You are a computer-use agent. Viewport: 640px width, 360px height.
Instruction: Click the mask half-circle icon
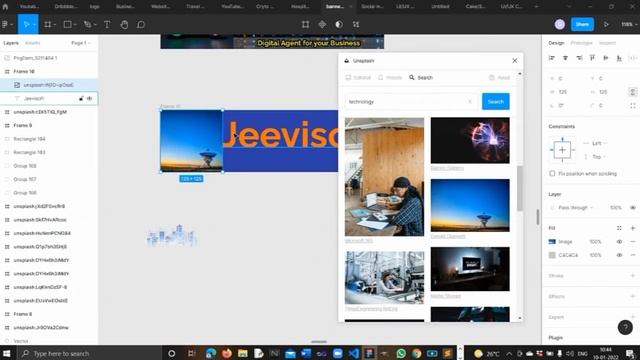point(339,24)
